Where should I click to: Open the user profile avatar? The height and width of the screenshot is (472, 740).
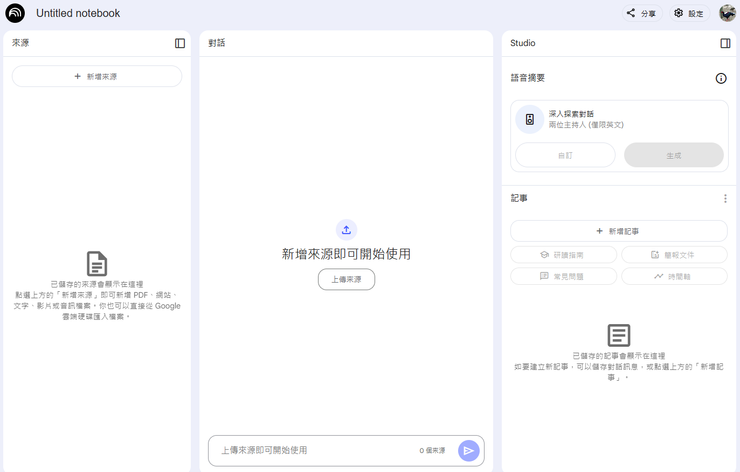coord(726,13)
